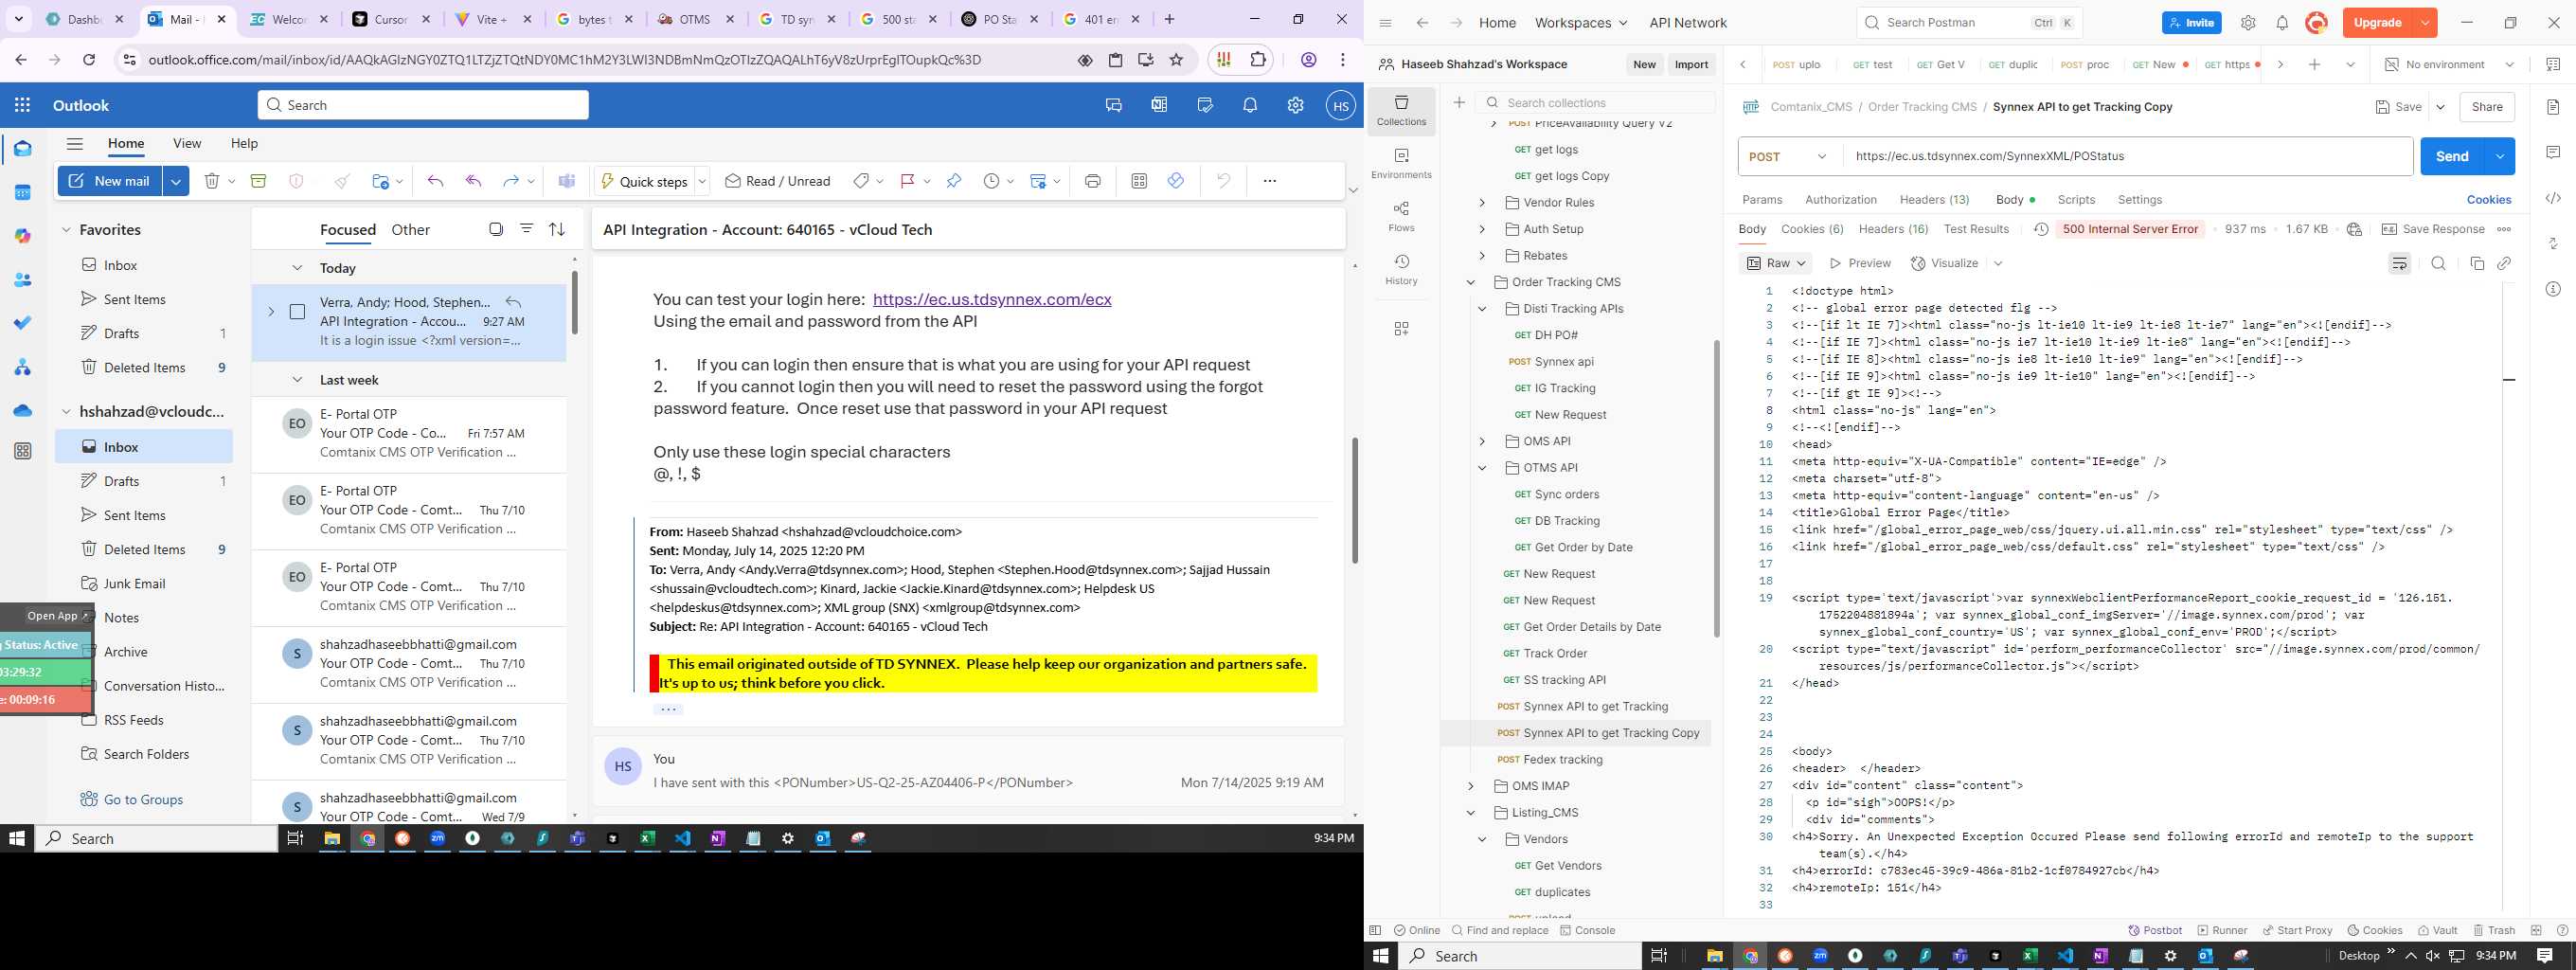Image resolution: width=2576 pixels, height=970 pixels.
Task: Switch to the Outlook View ribbon tab
Action: coord(187,143)
